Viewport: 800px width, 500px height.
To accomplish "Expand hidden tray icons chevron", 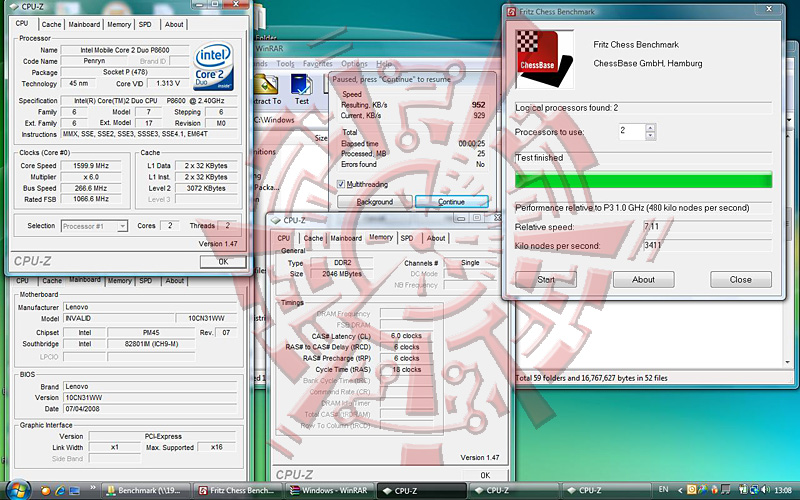I will pos(680,490).
